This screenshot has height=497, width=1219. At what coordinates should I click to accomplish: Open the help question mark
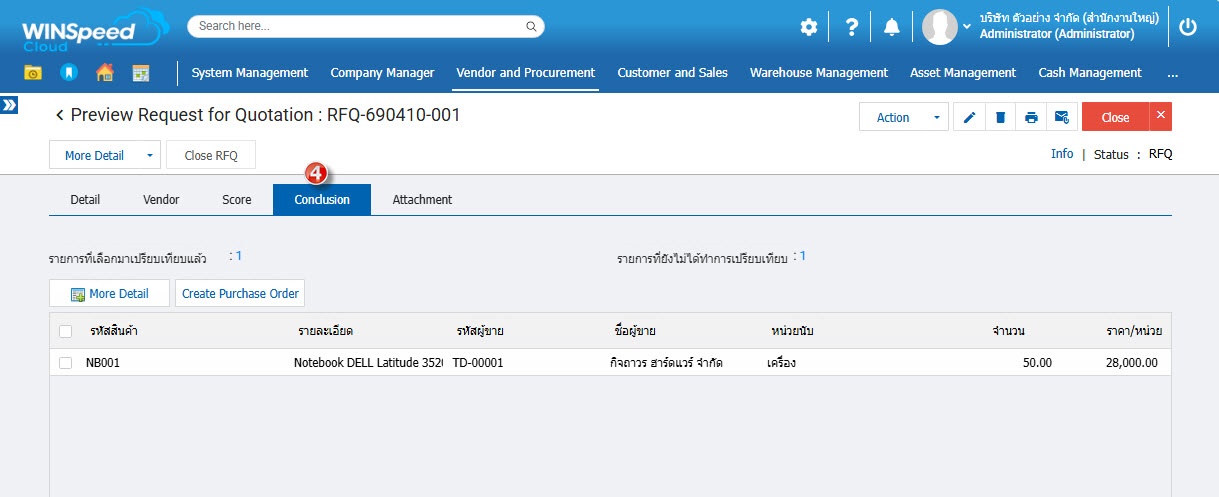point(851,27)
